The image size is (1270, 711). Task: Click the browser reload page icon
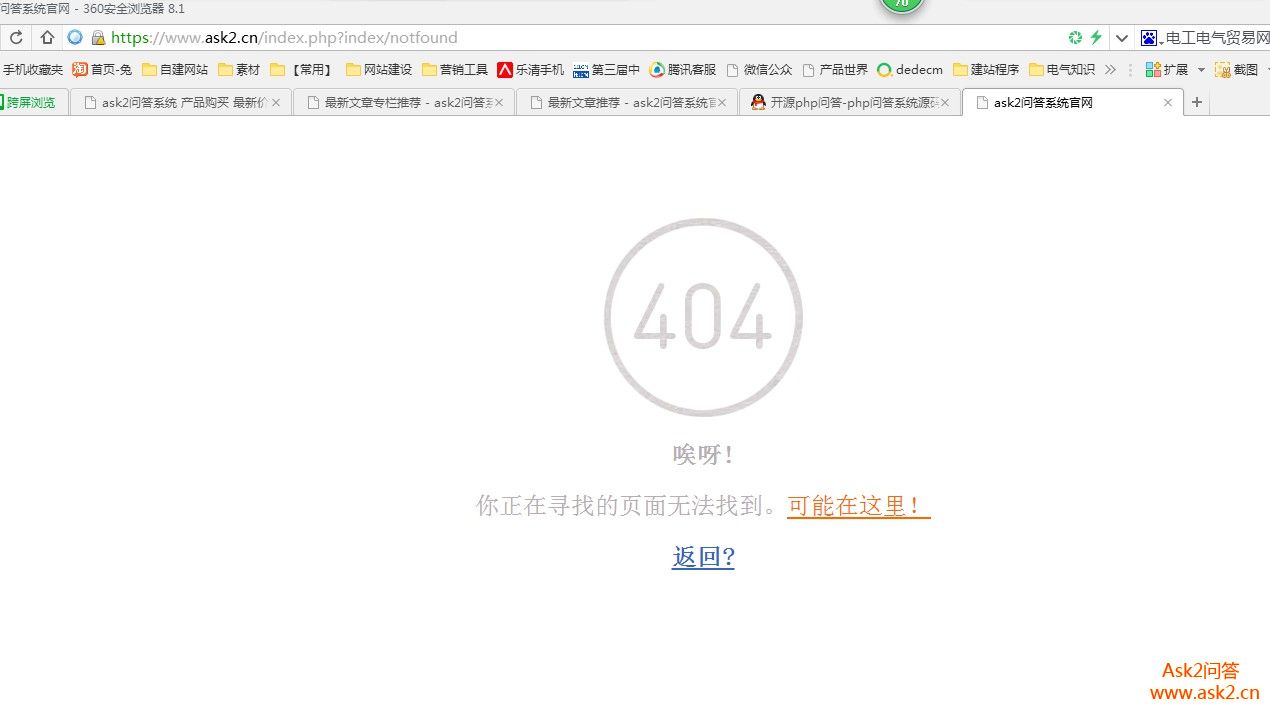point(16,38)
